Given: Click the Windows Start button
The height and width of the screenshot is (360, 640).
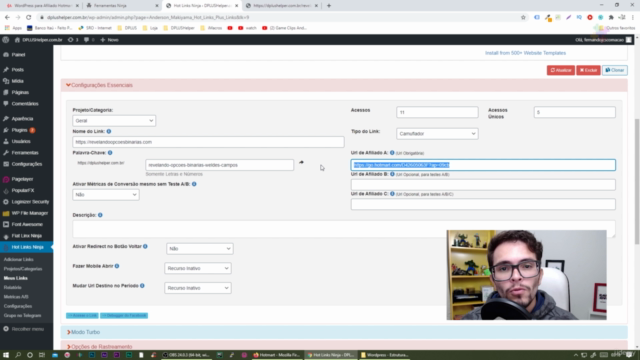Looking at the screenshot, I should pos(6,355).
